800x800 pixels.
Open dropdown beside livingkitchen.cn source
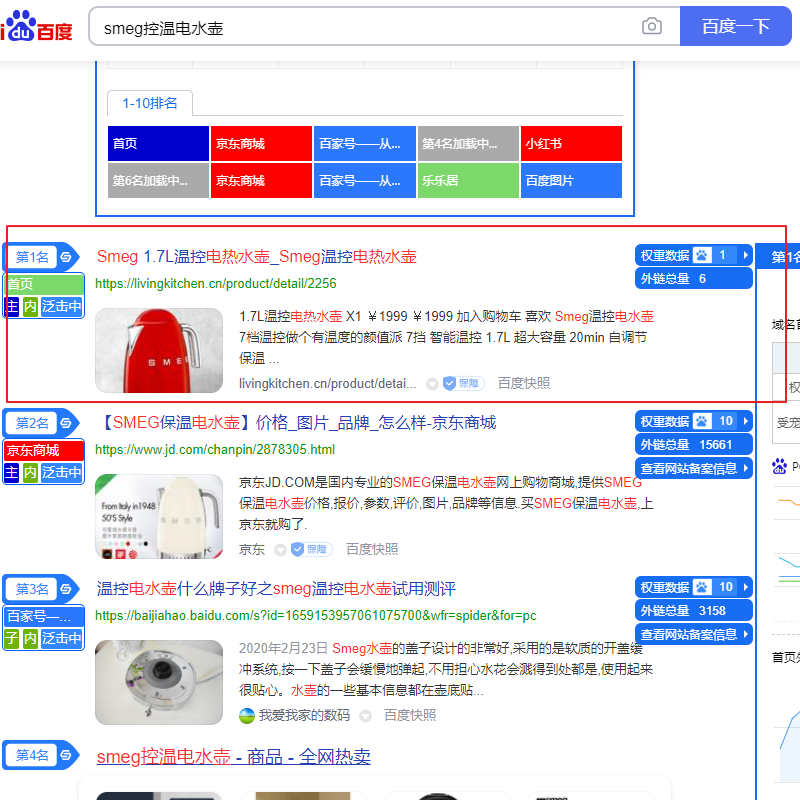[x=432, y=384]
